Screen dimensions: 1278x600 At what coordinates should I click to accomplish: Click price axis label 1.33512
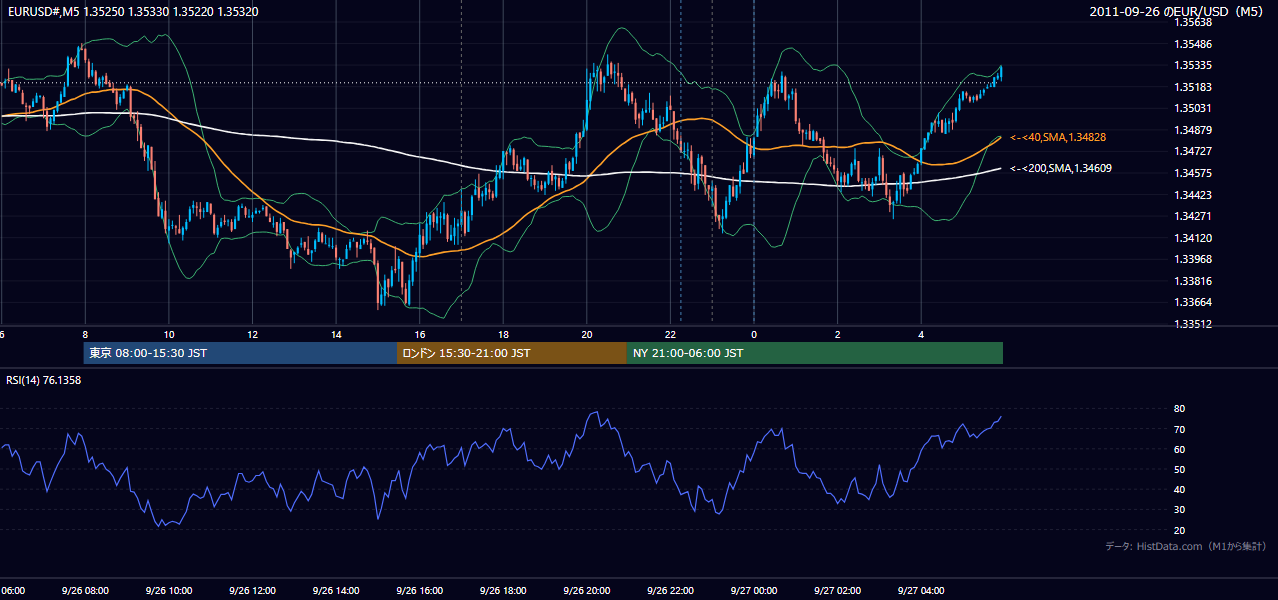pyautogui.click(x=1194, y=324)
